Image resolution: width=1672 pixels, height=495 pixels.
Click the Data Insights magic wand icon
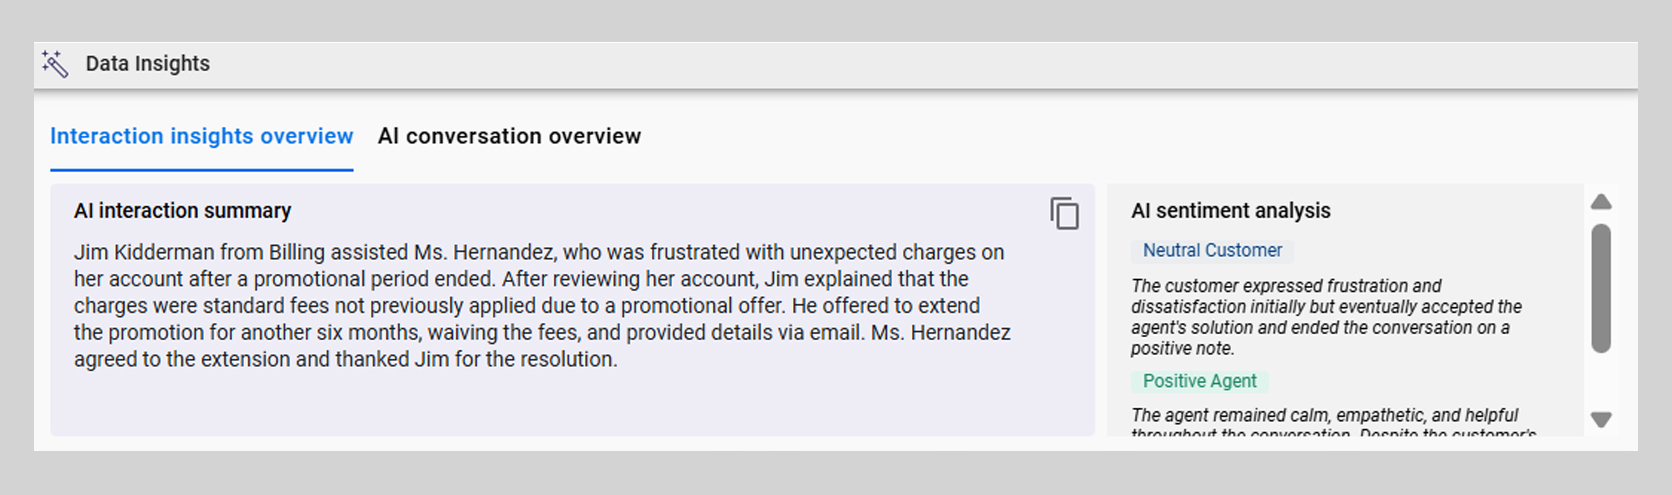(55, 64)
